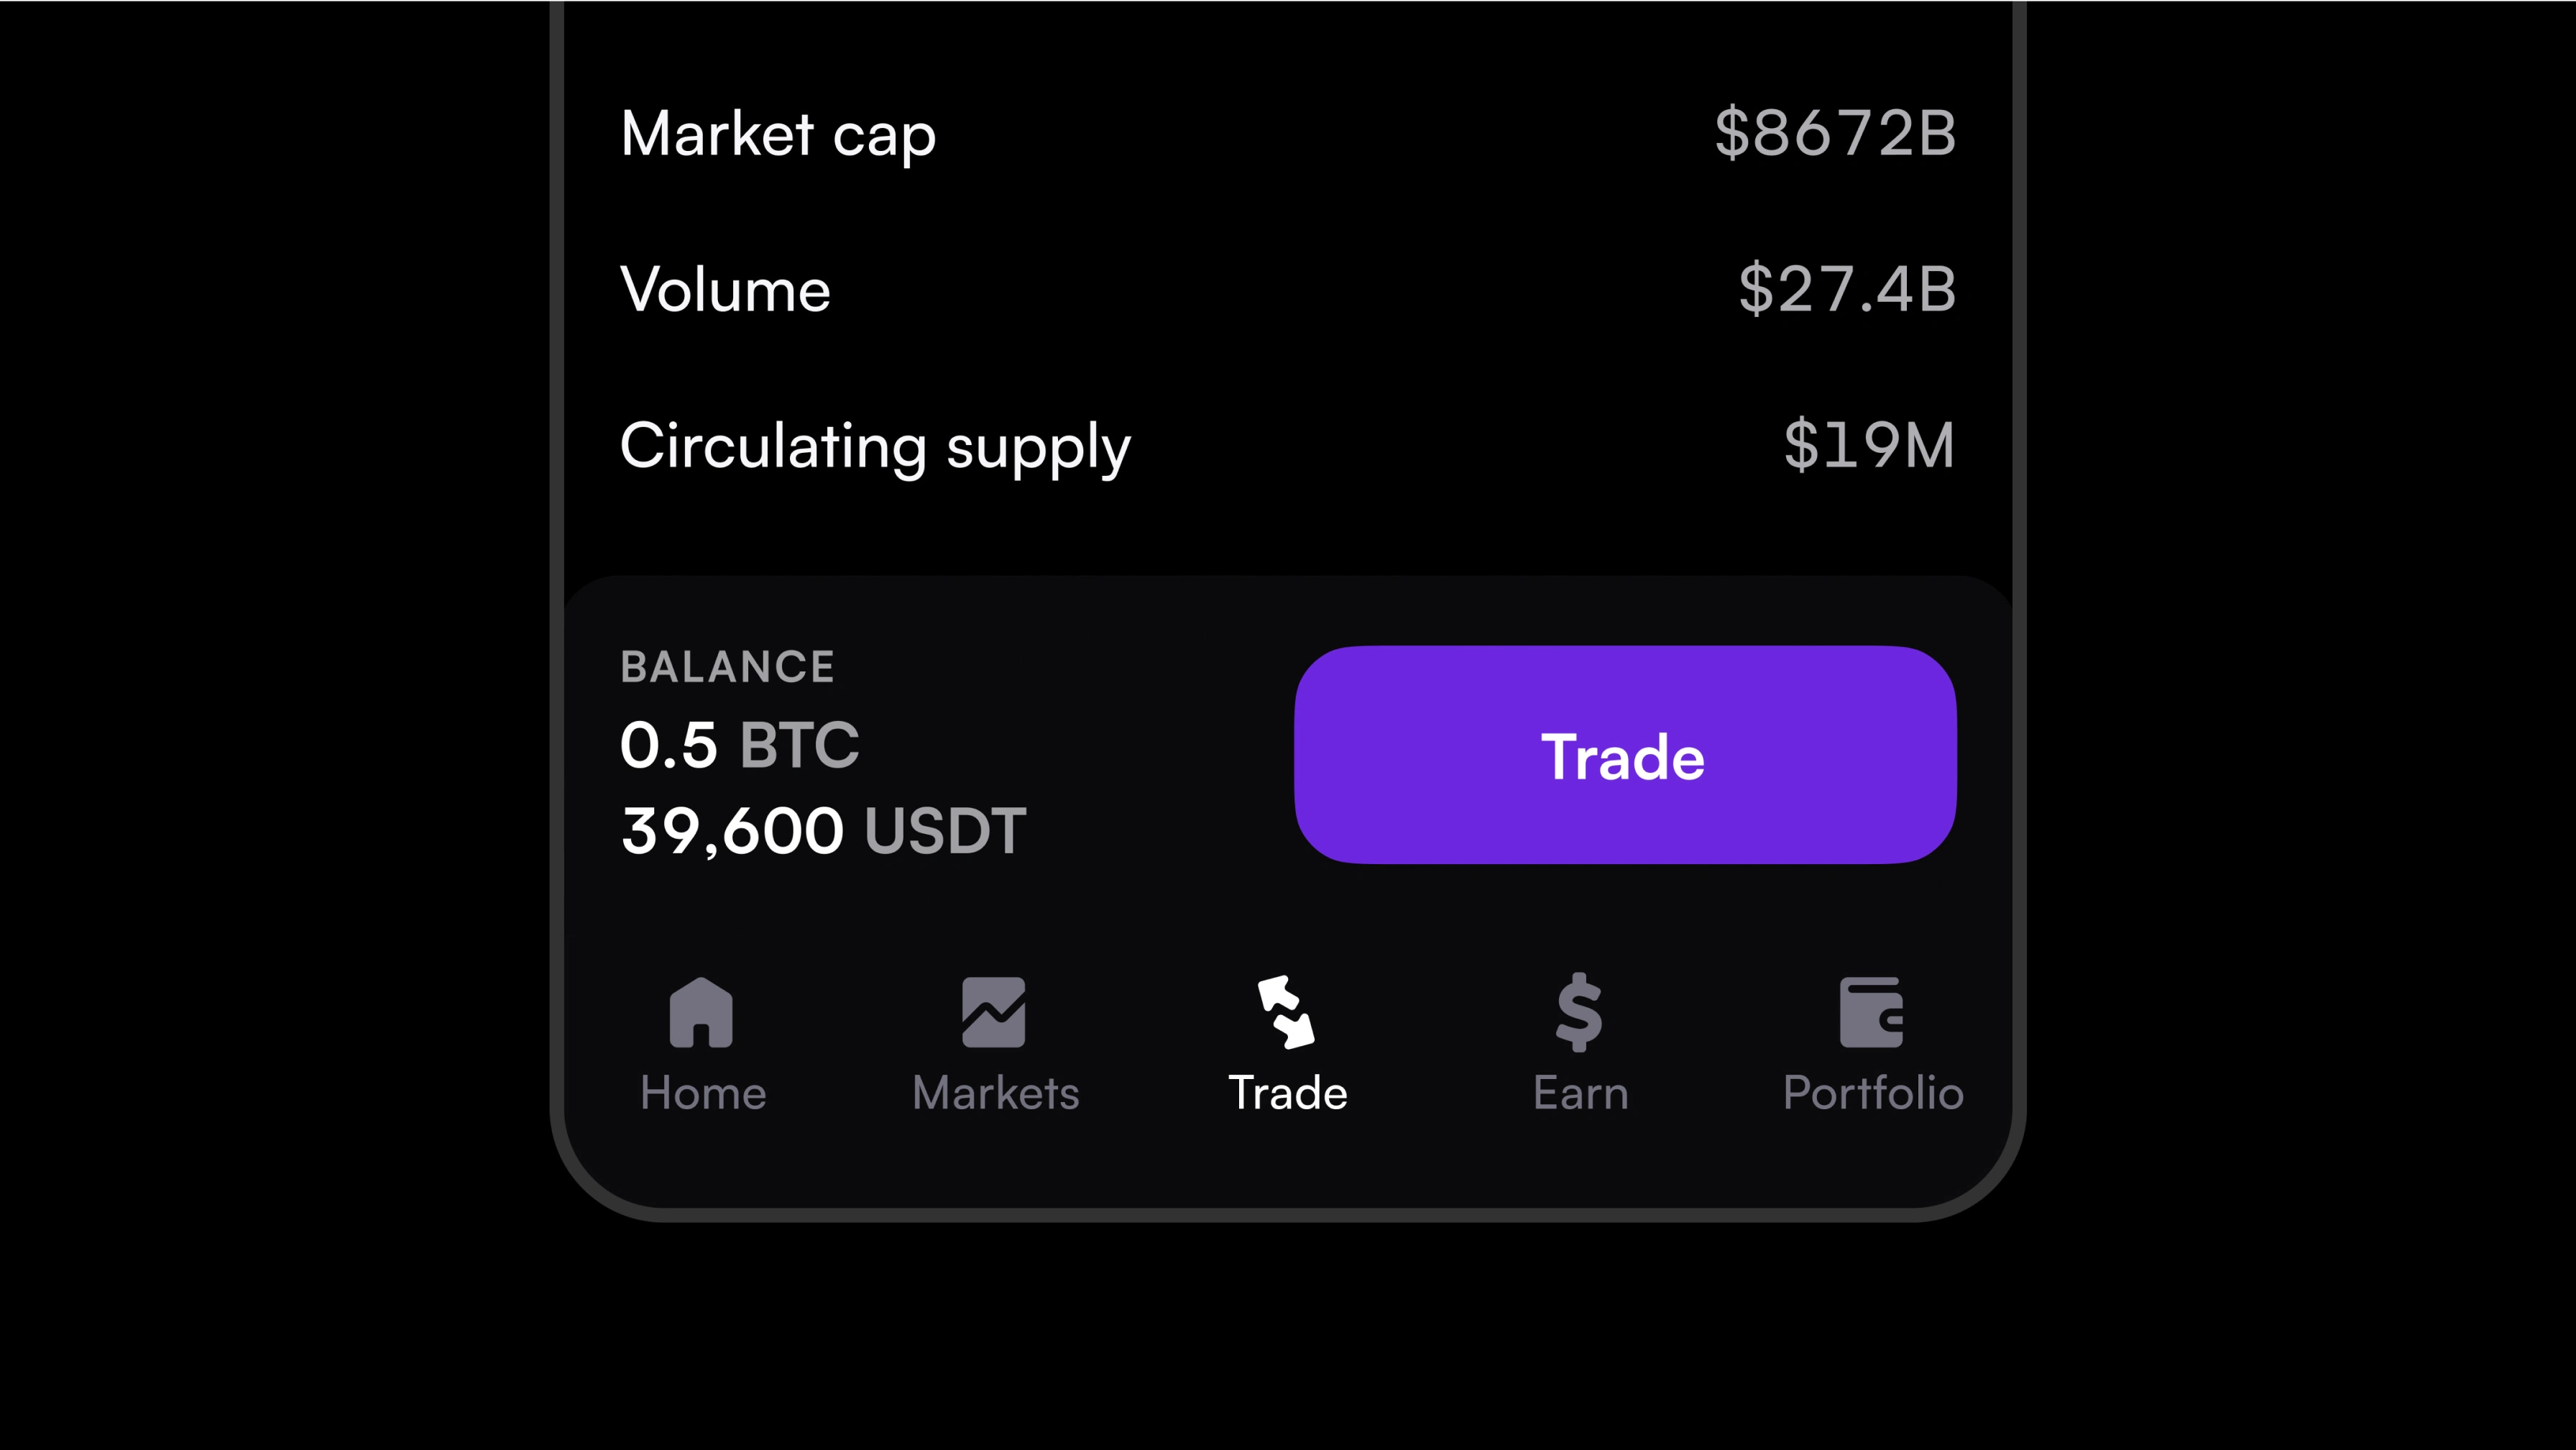The height and width of the screenshot is (1450, 2576).
Task: Open the Earn tab label
Action: [1581, 1093]
